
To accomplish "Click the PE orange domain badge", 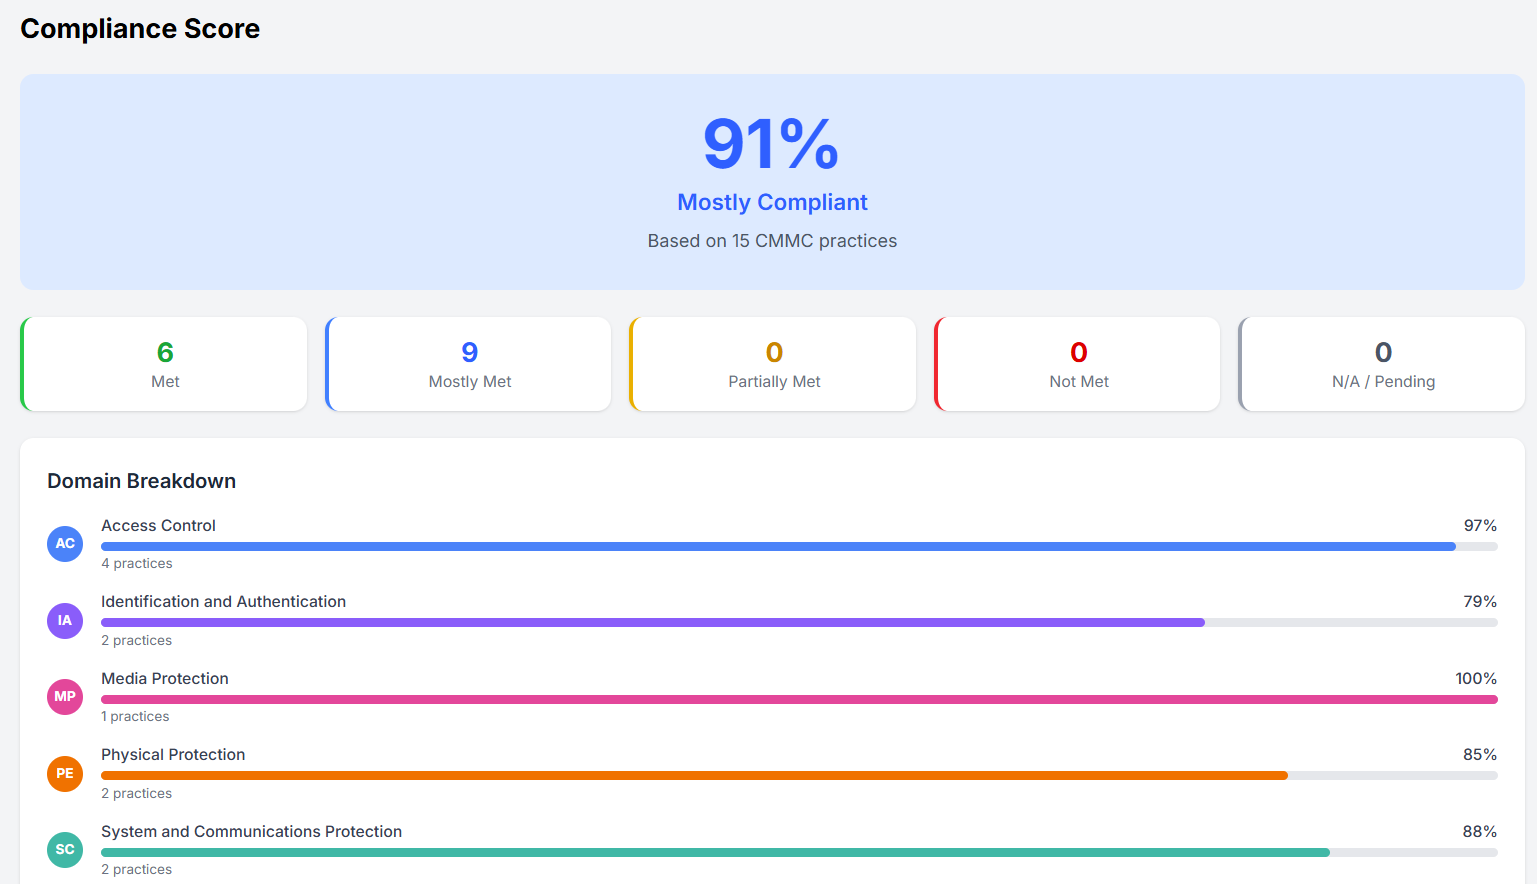I will pyautogui.click(x=65, y=774).
